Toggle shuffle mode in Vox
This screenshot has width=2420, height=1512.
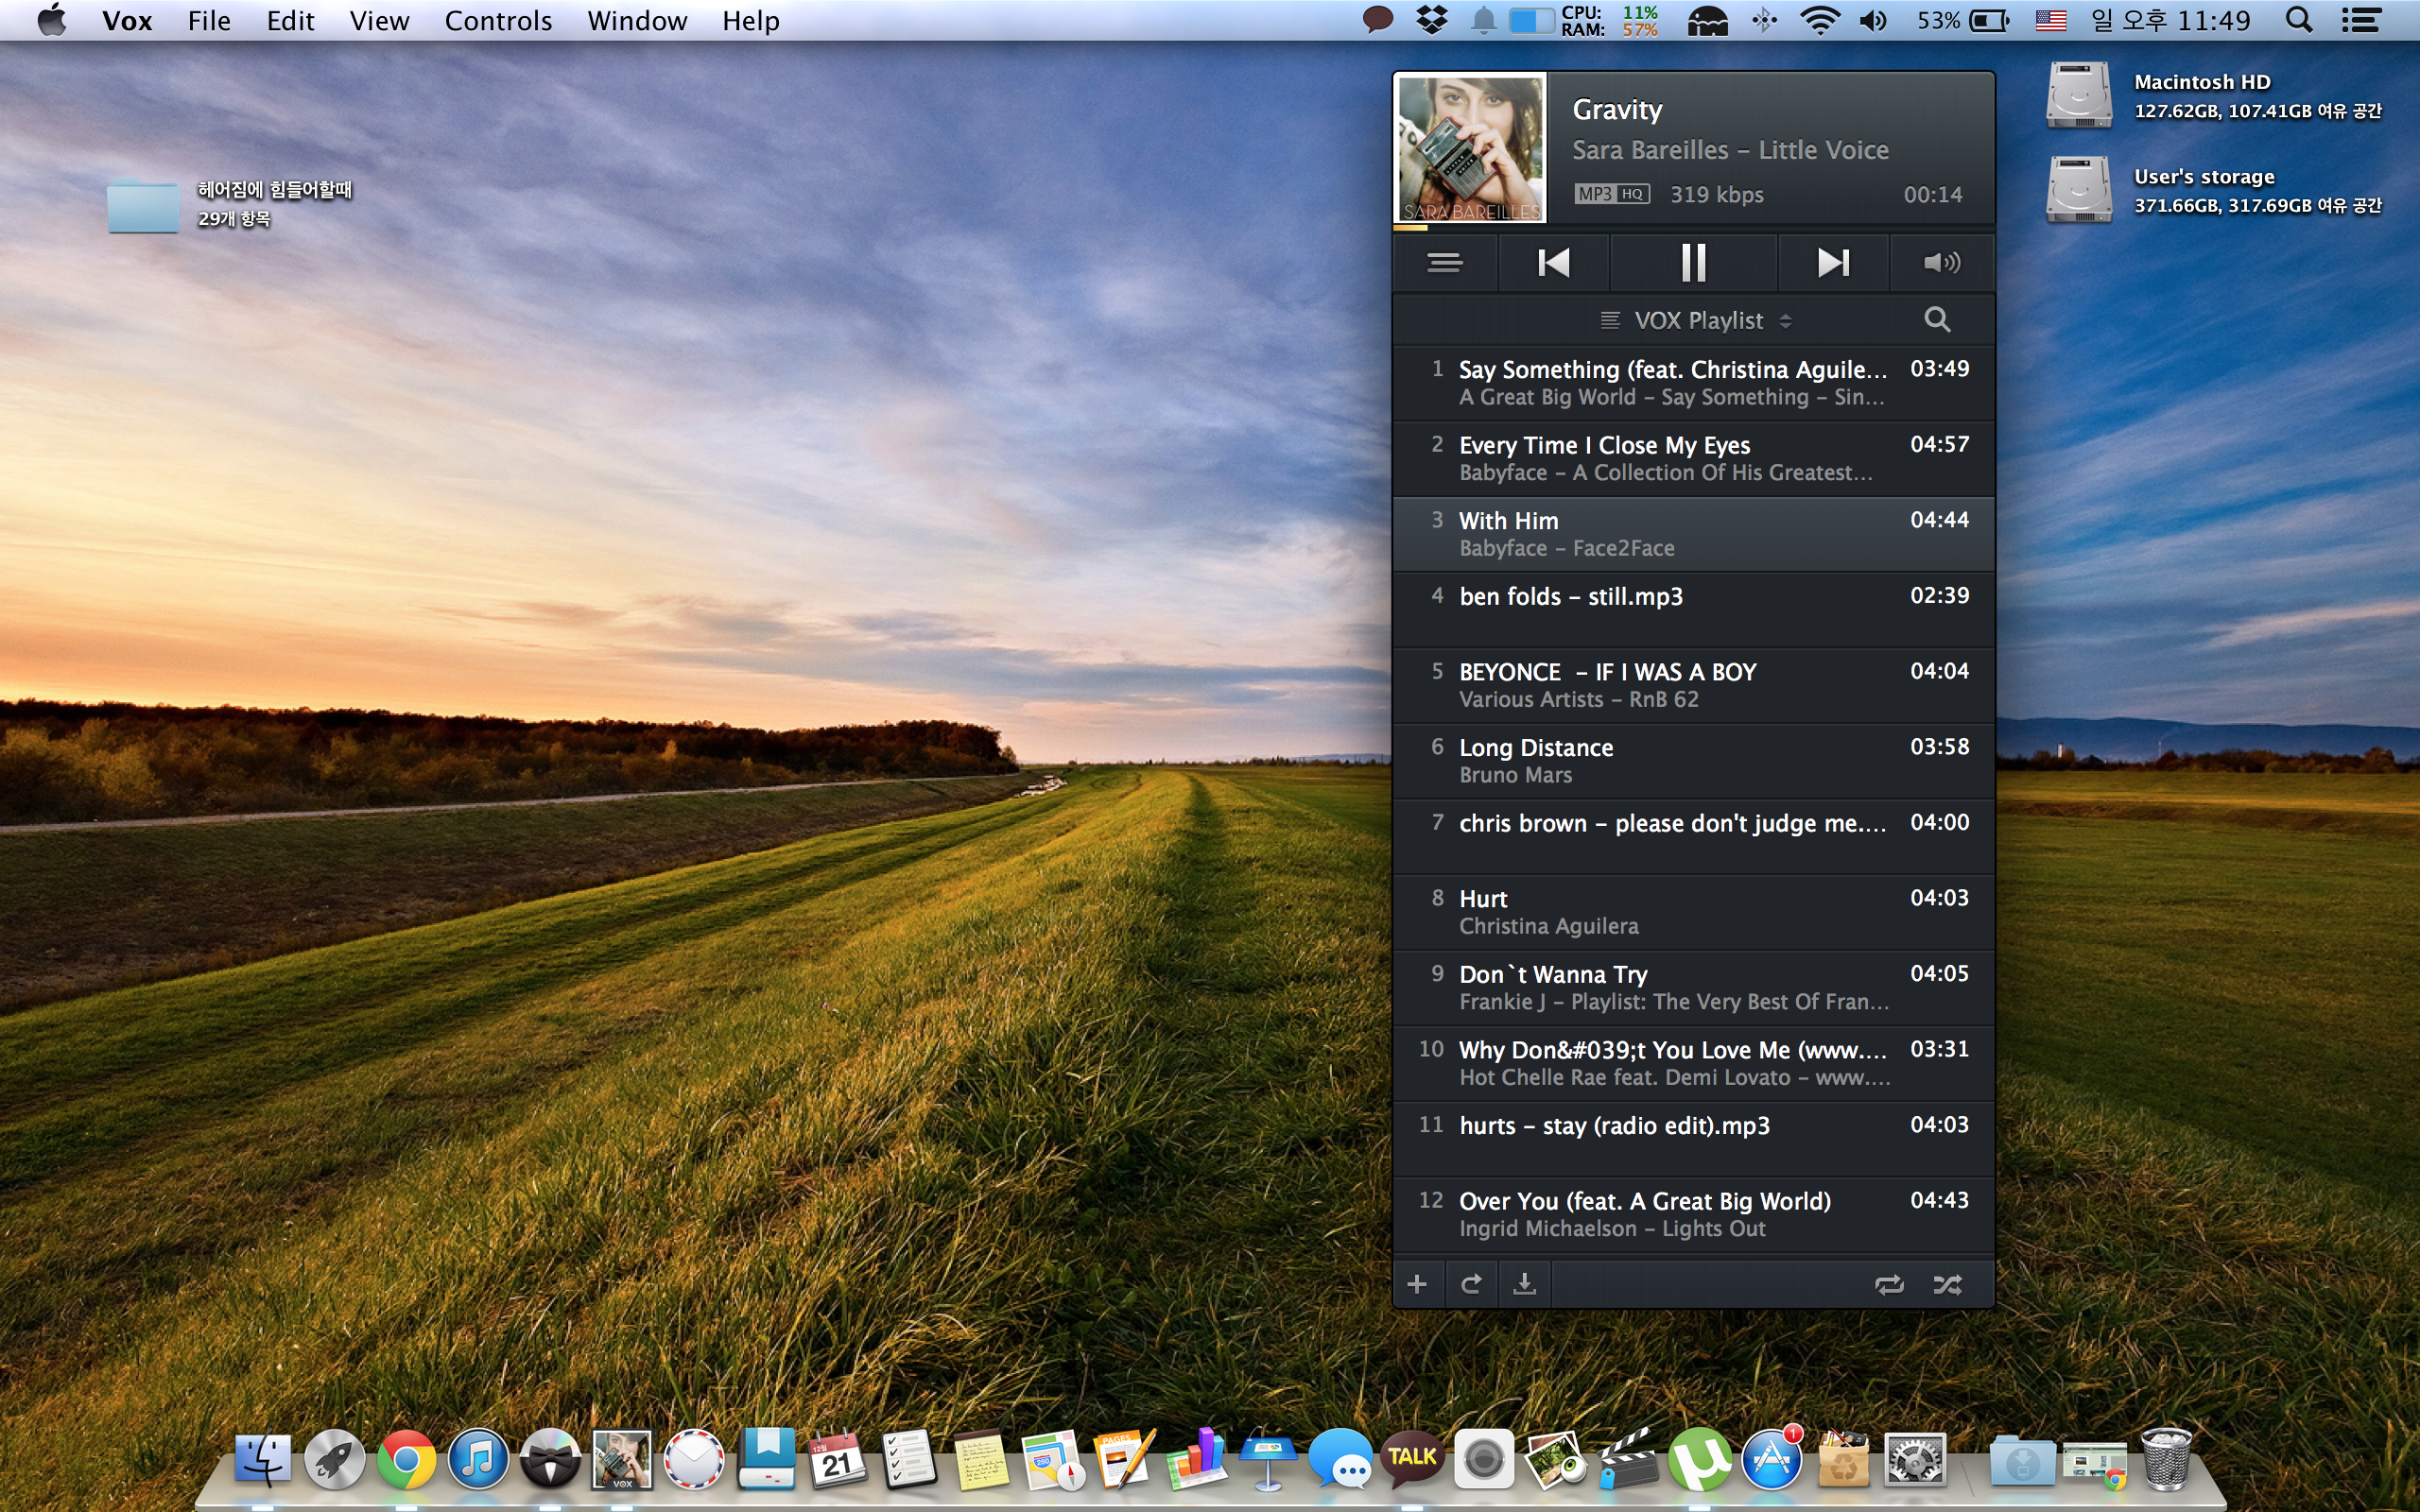pyautogui.click(x=1947, y=1285)
